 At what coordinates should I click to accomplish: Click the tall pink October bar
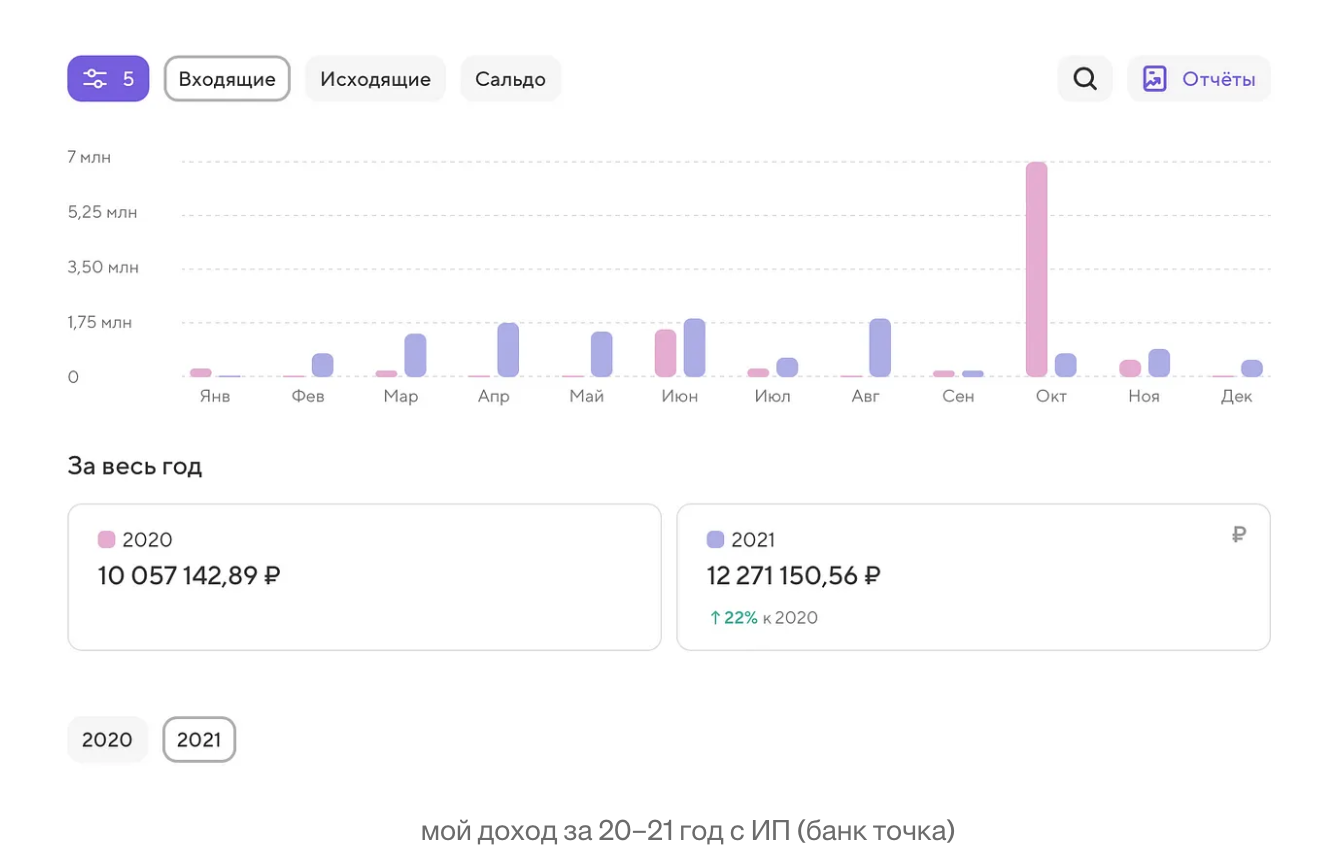[1037, 269]
